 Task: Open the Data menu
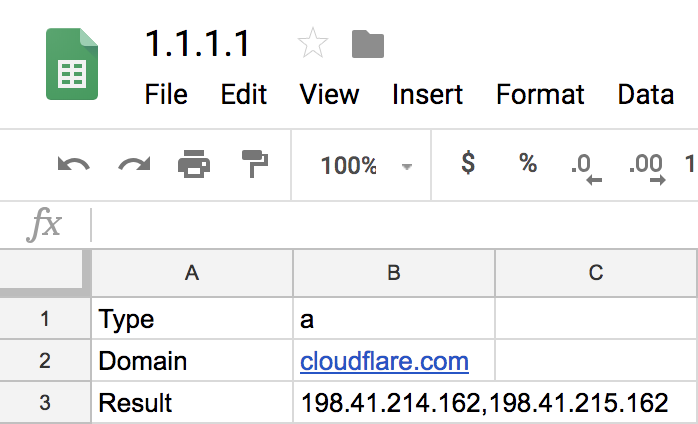645,95
